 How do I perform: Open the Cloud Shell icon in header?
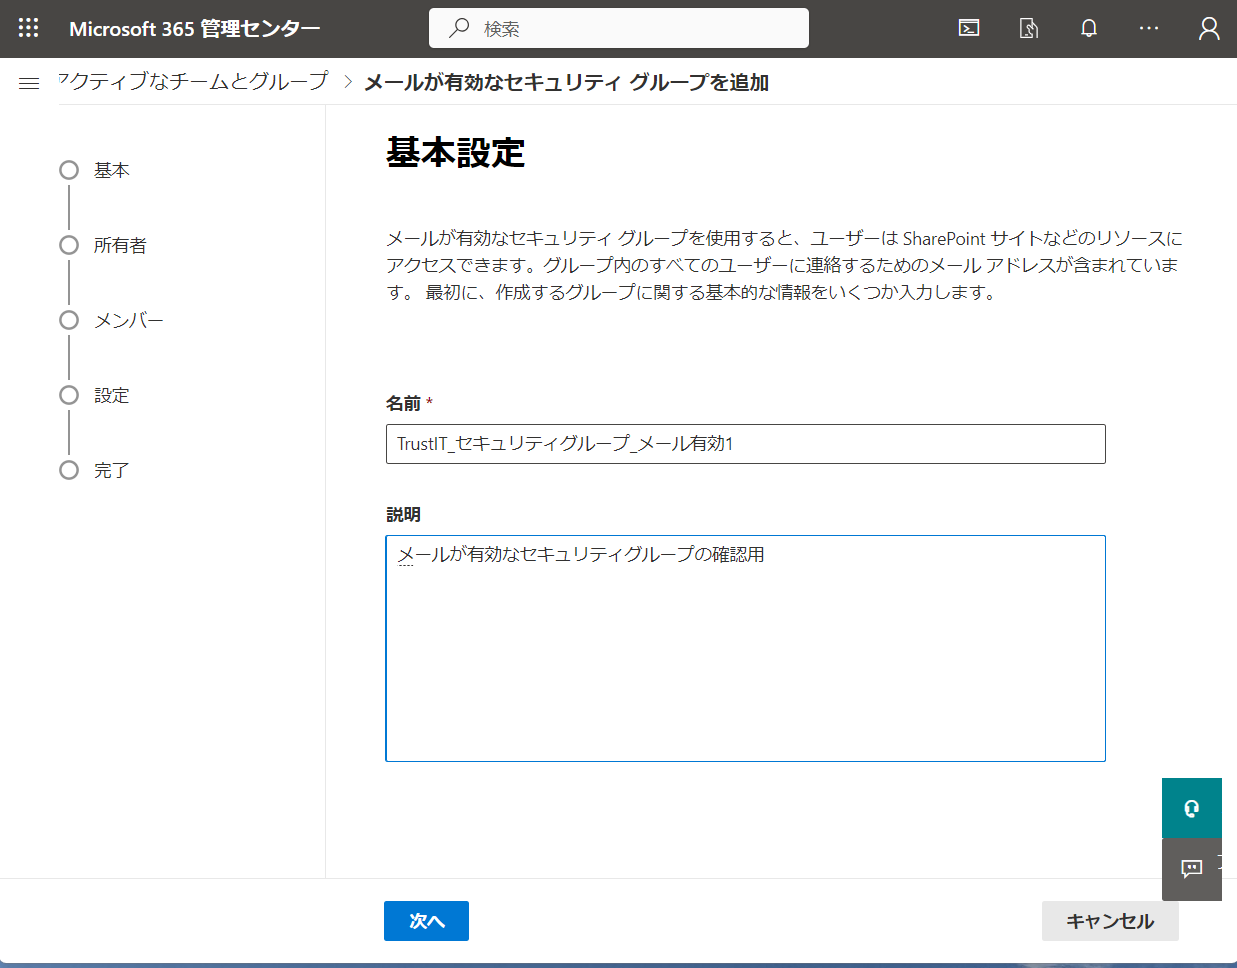click(x=969, y=28)
